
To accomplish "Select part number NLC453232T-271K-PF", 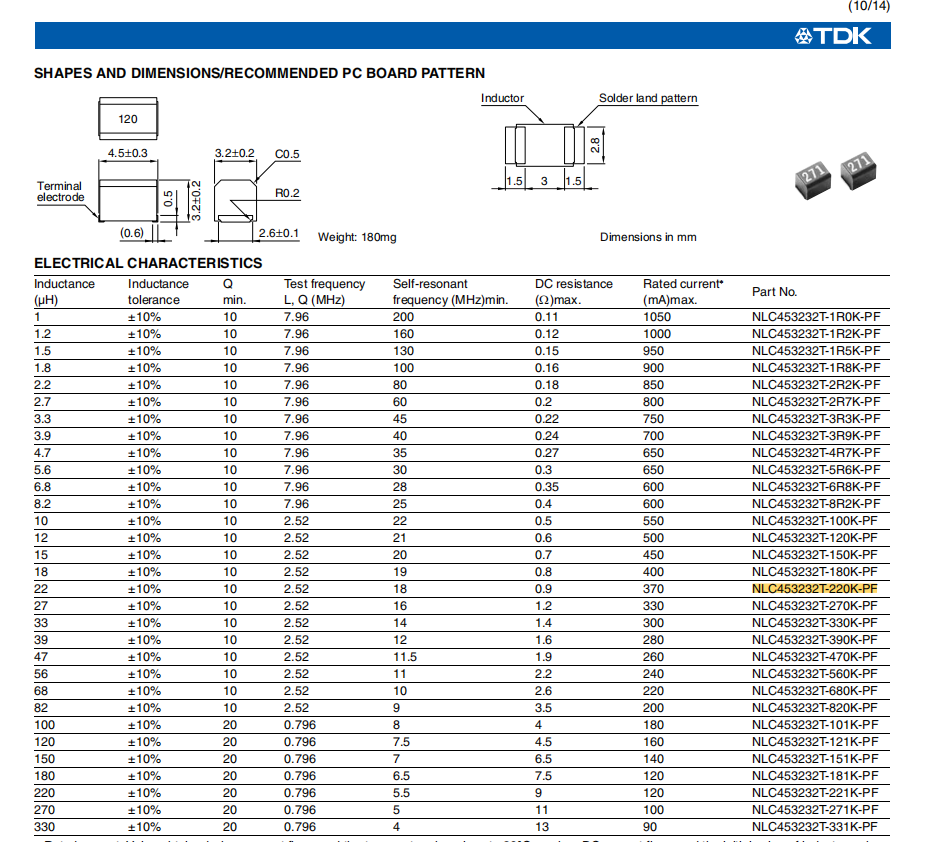I will point(814,810).
